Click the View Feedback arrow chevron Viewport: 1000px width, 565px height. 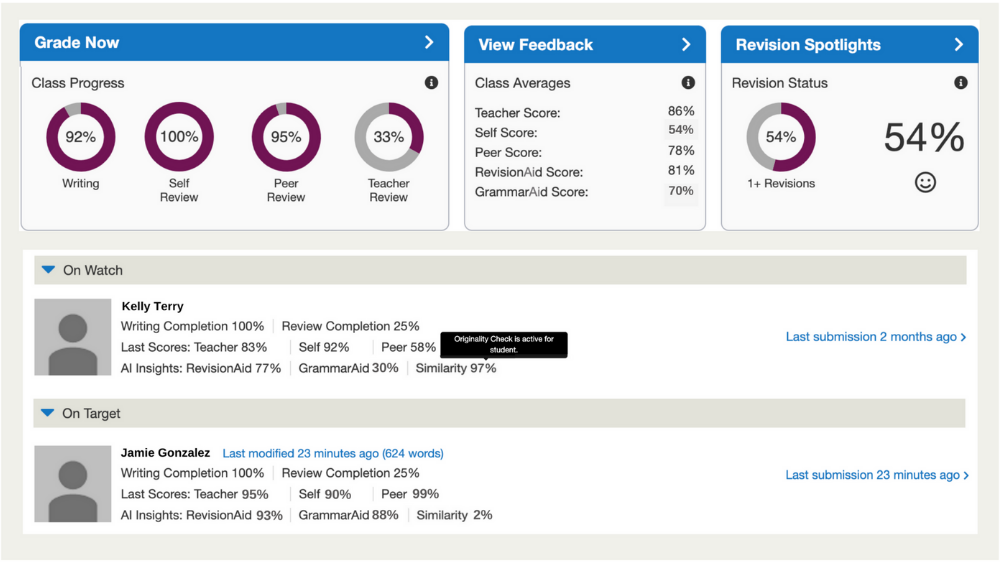686,45
